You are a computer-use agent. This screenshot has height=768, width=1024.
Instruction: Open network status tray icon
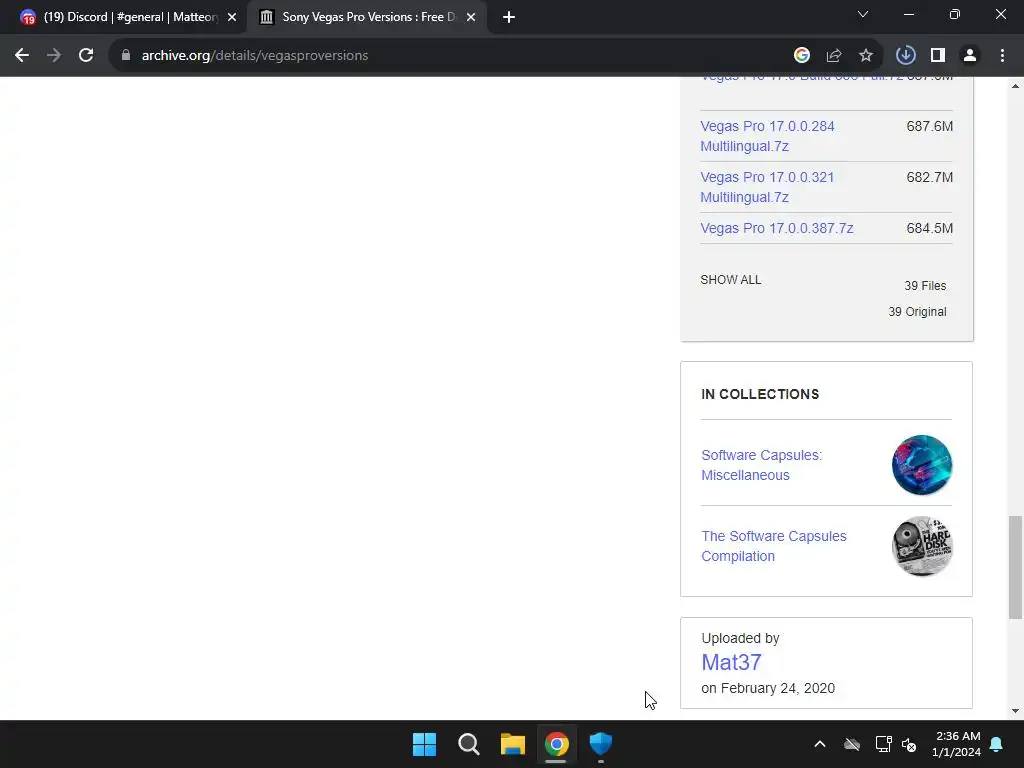point(883,744)
